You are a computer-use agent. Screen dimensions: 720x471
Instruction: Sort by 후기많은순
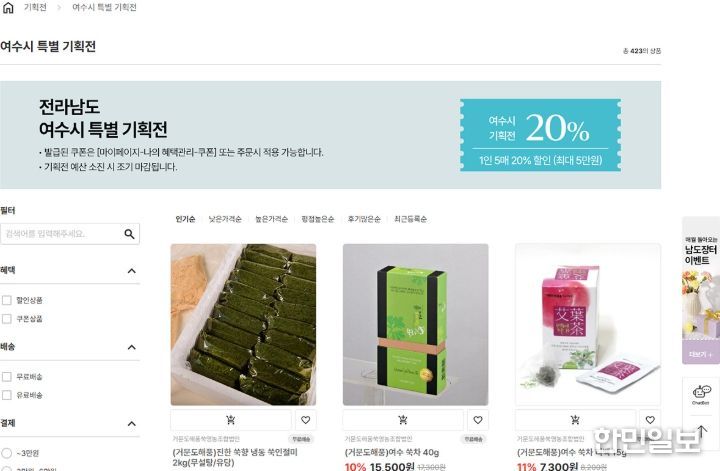pyautogui.click(x=364, y=219)
